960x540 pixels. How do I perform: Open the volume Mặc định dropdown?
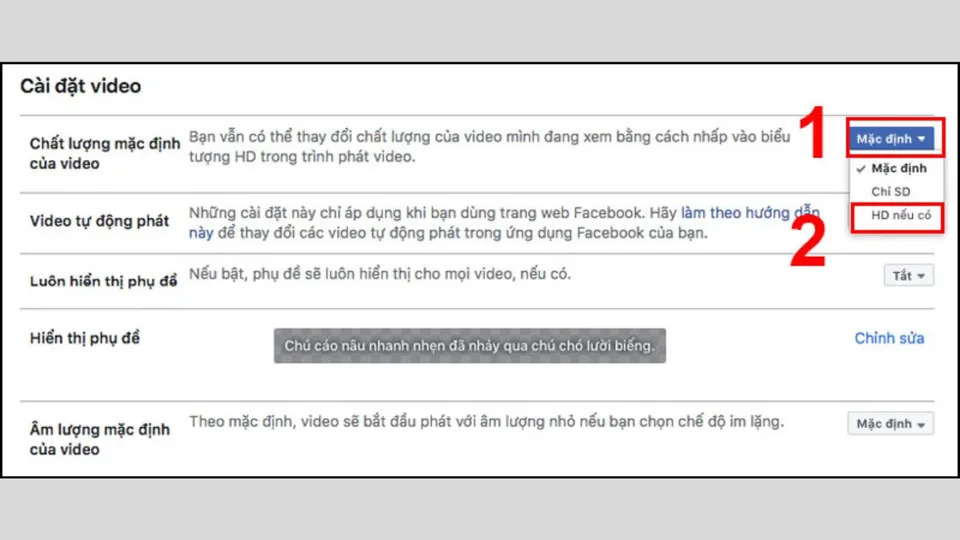[x=891, y=424]
